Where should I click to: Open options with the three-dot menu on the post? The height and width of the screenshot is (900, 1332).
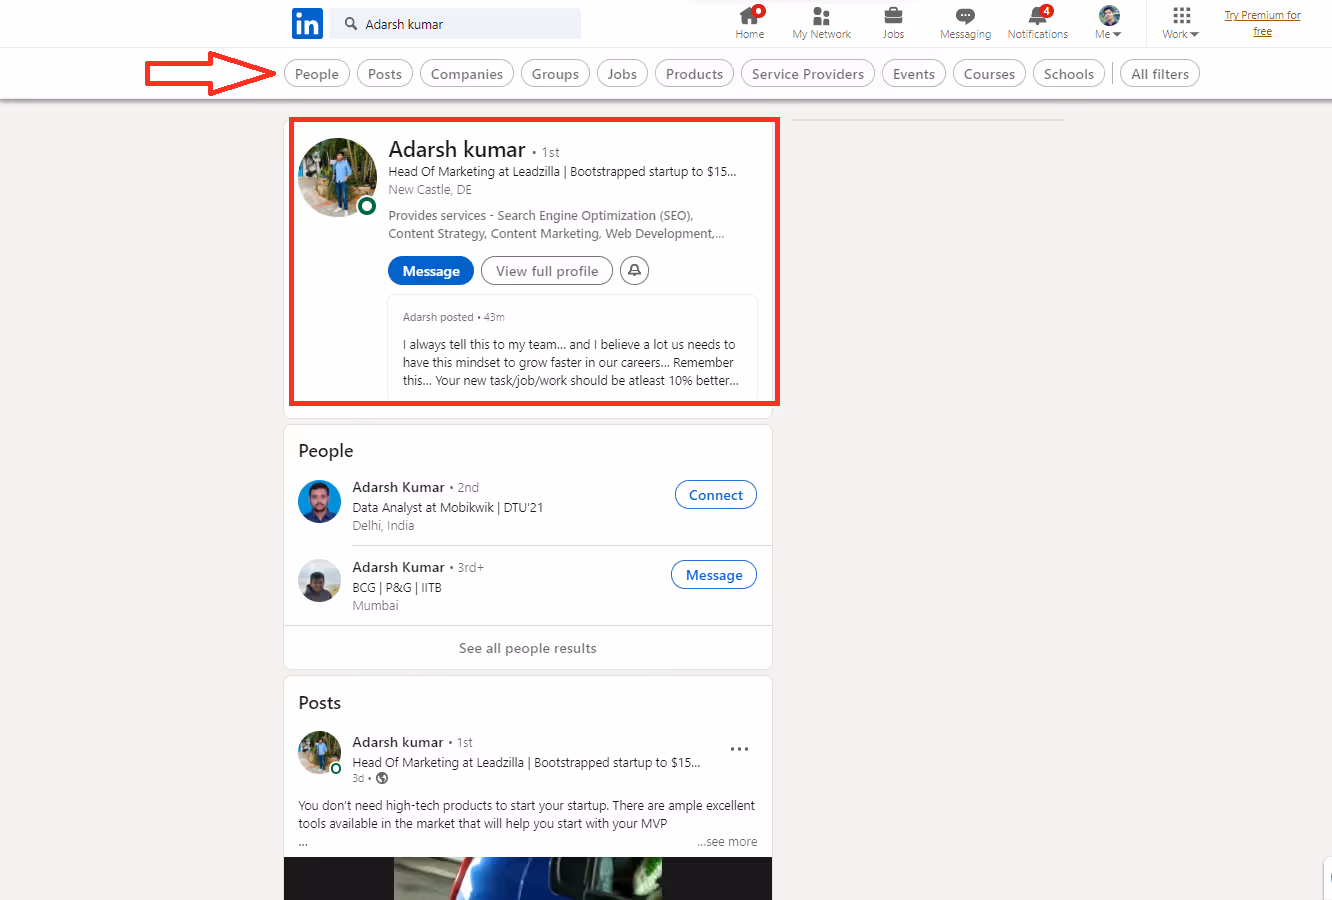739,748
